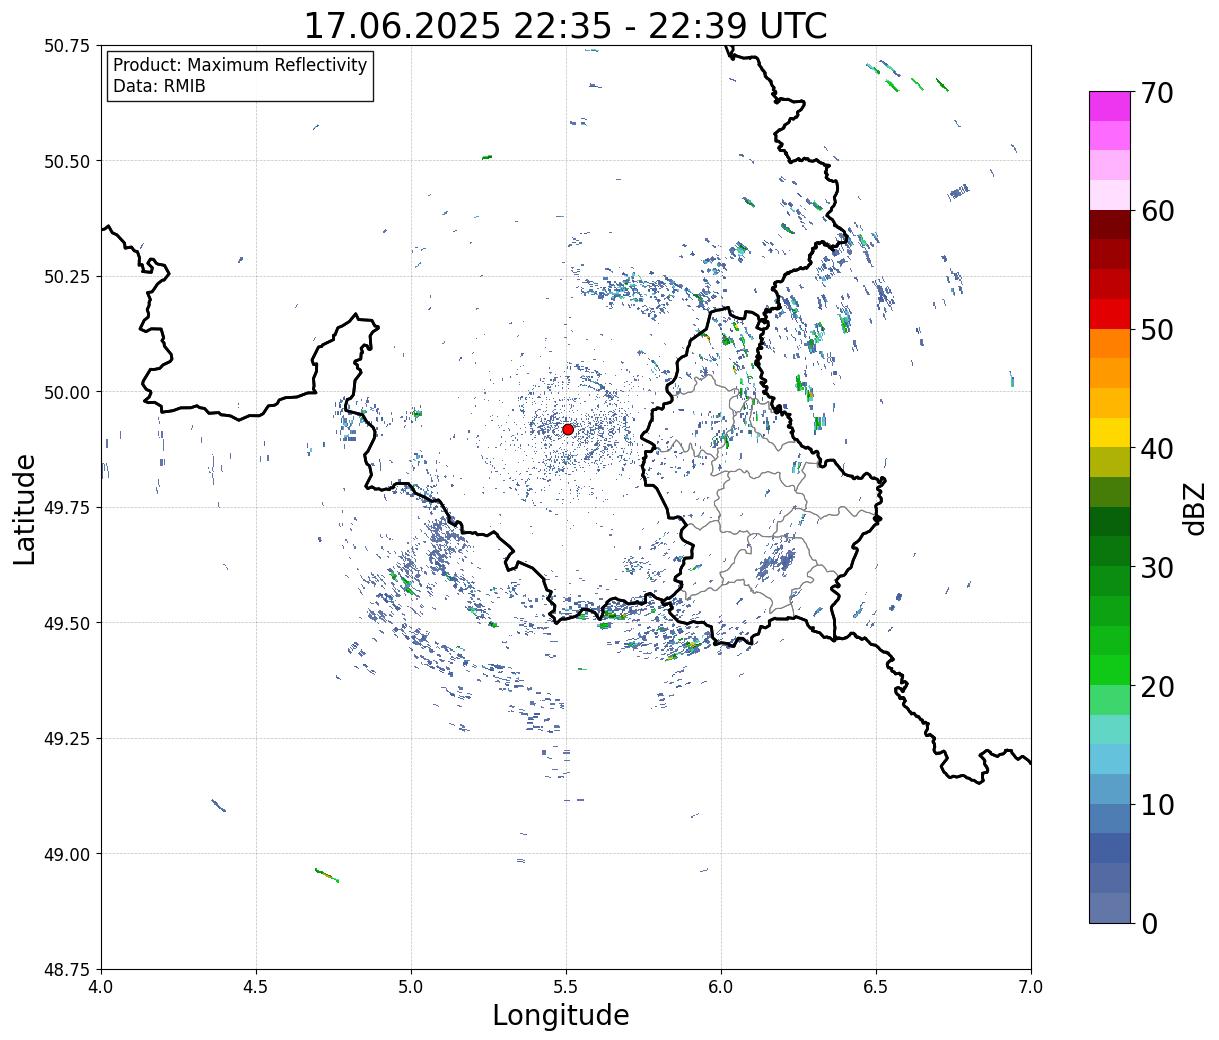Click the colorbar tick value 0
Screen dimensions: 1219x1040
click(x=1149, y=924)
